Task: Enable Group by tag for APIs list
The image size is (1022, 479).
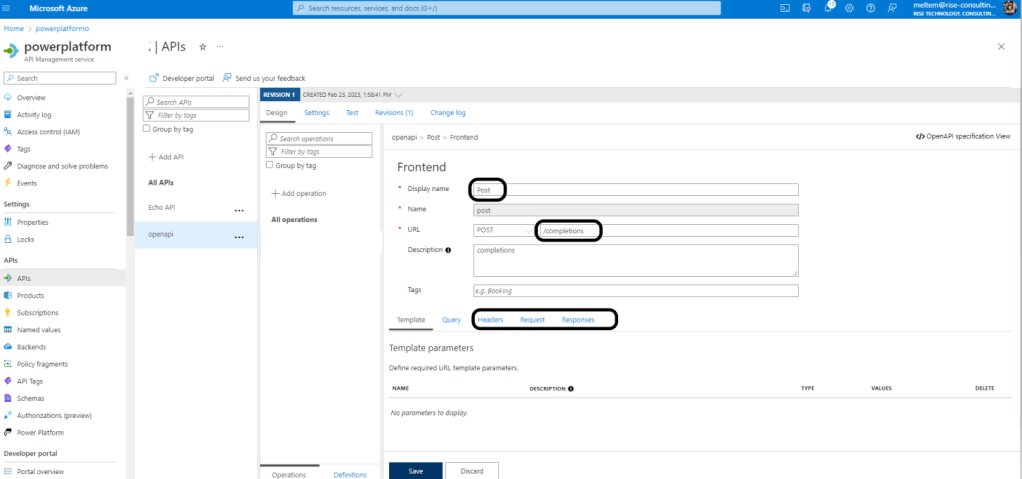Action: pos(147,128)
